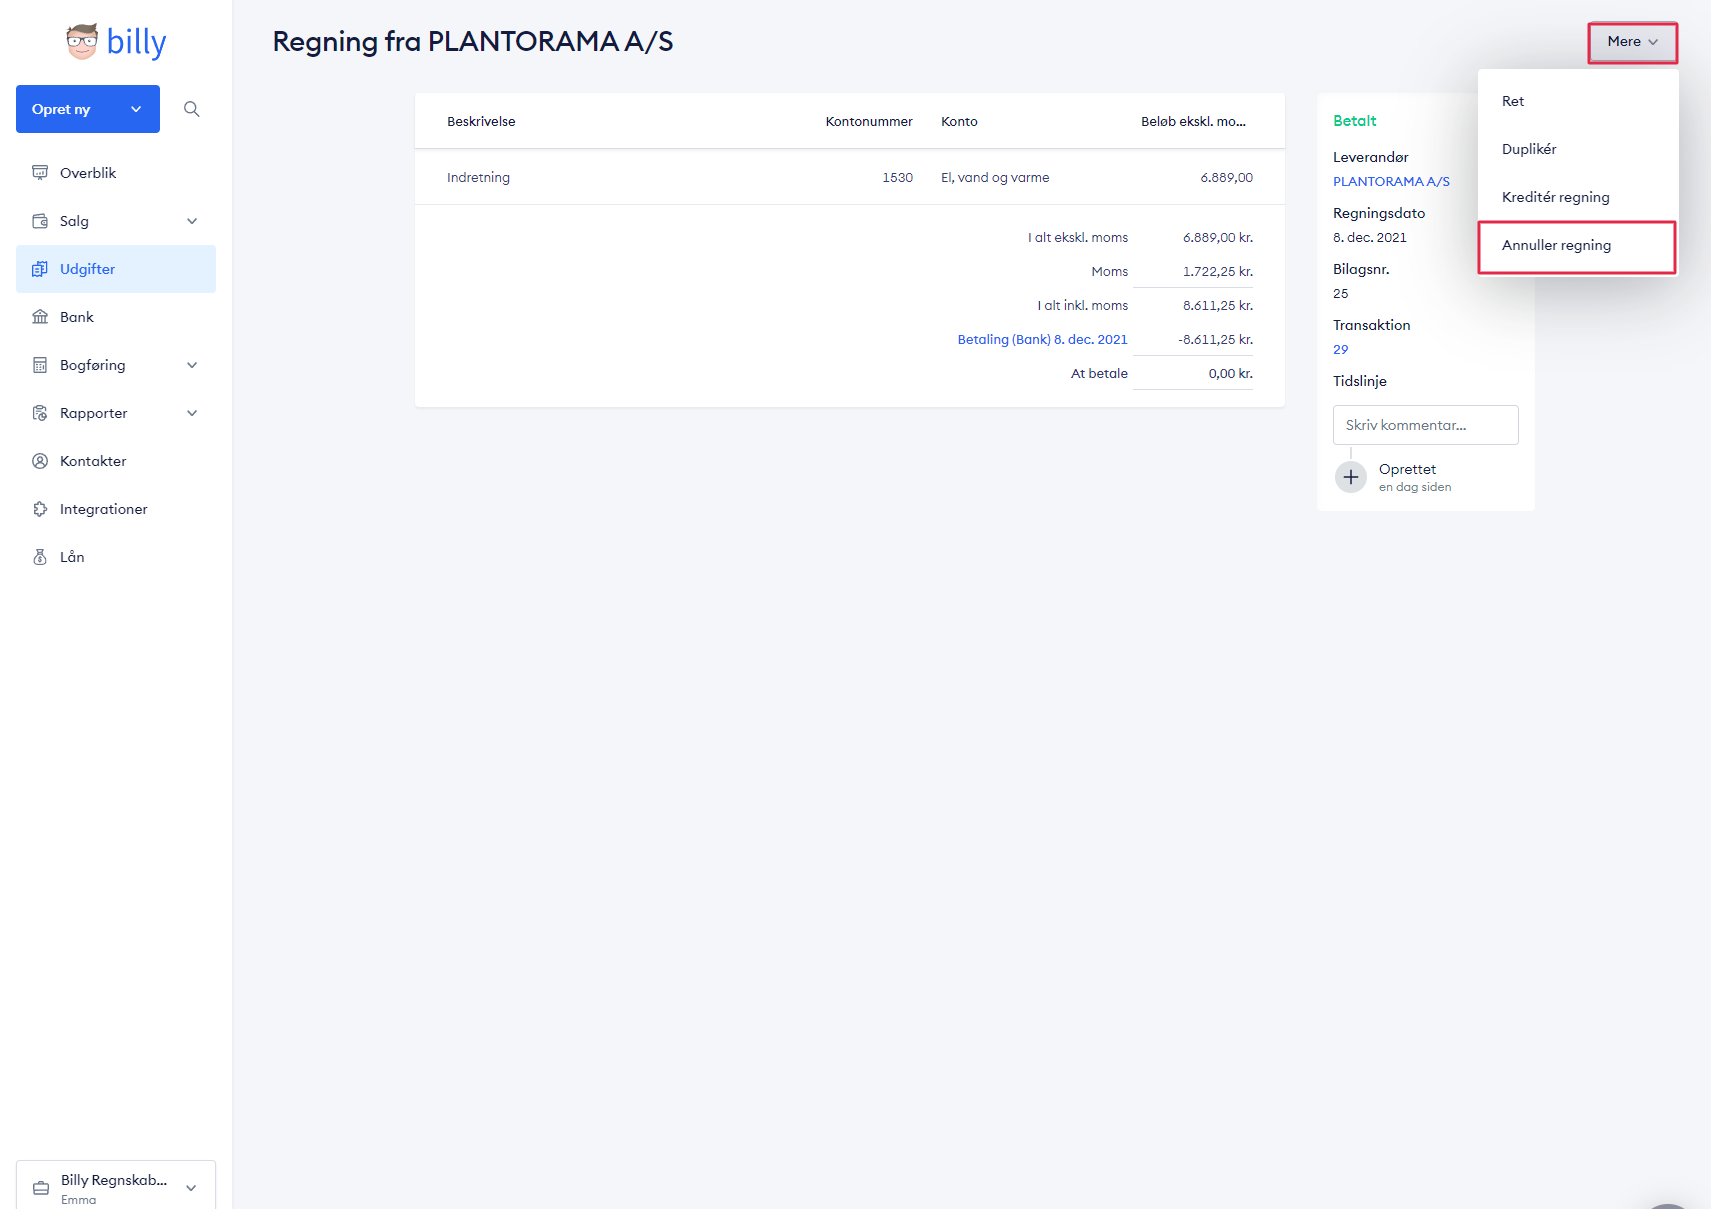1711x1209 pixels.
Task: Go to Overblik in sidebar
Action: click(116, 173)
